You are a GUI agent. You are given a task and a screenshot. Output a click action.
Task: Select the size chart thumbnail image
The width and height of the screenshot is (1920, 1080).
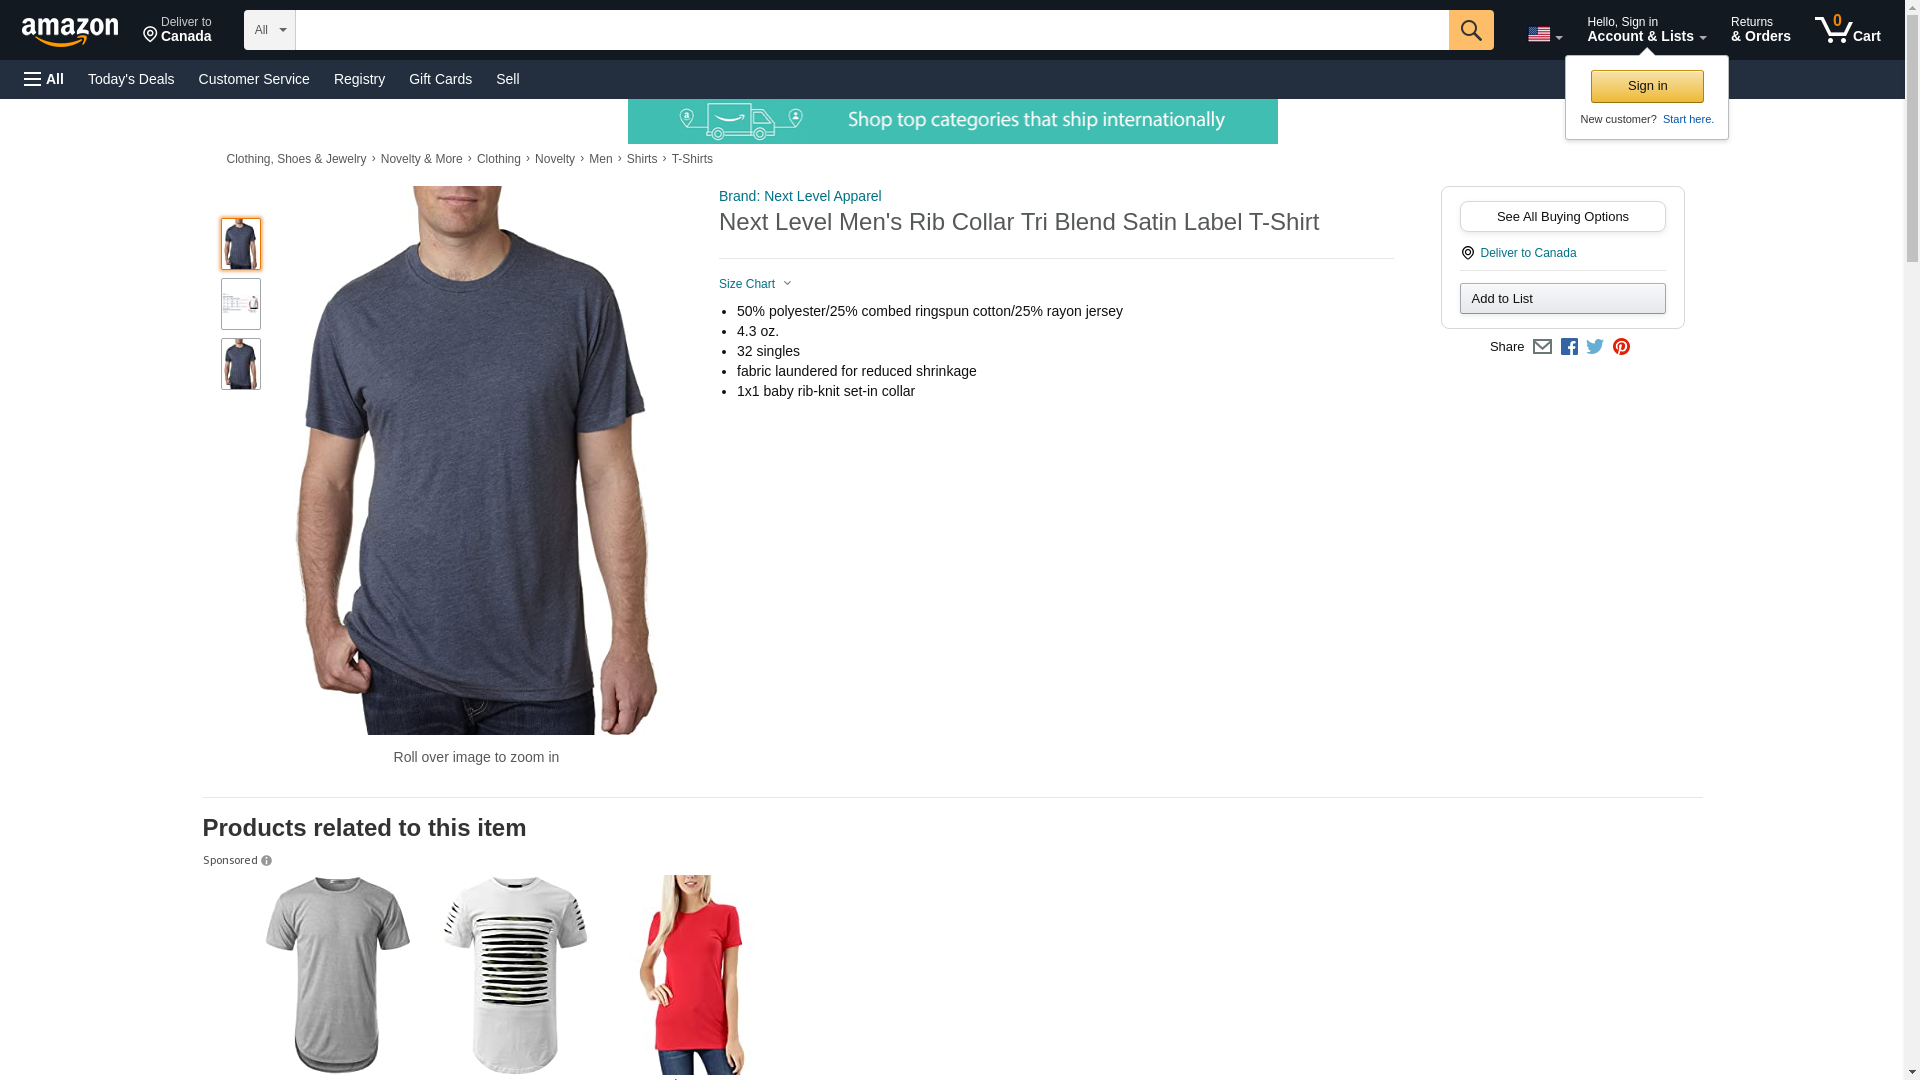241,304
